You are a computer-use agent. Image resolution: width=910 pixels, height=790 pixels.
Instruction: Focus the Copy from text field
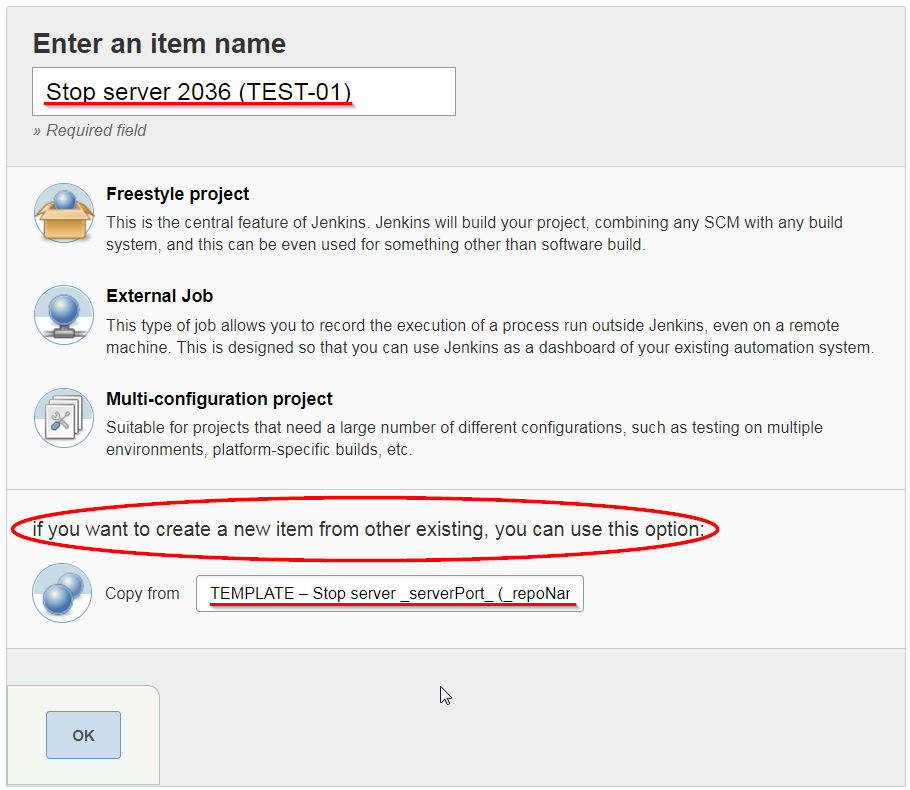tap(390, 593)
